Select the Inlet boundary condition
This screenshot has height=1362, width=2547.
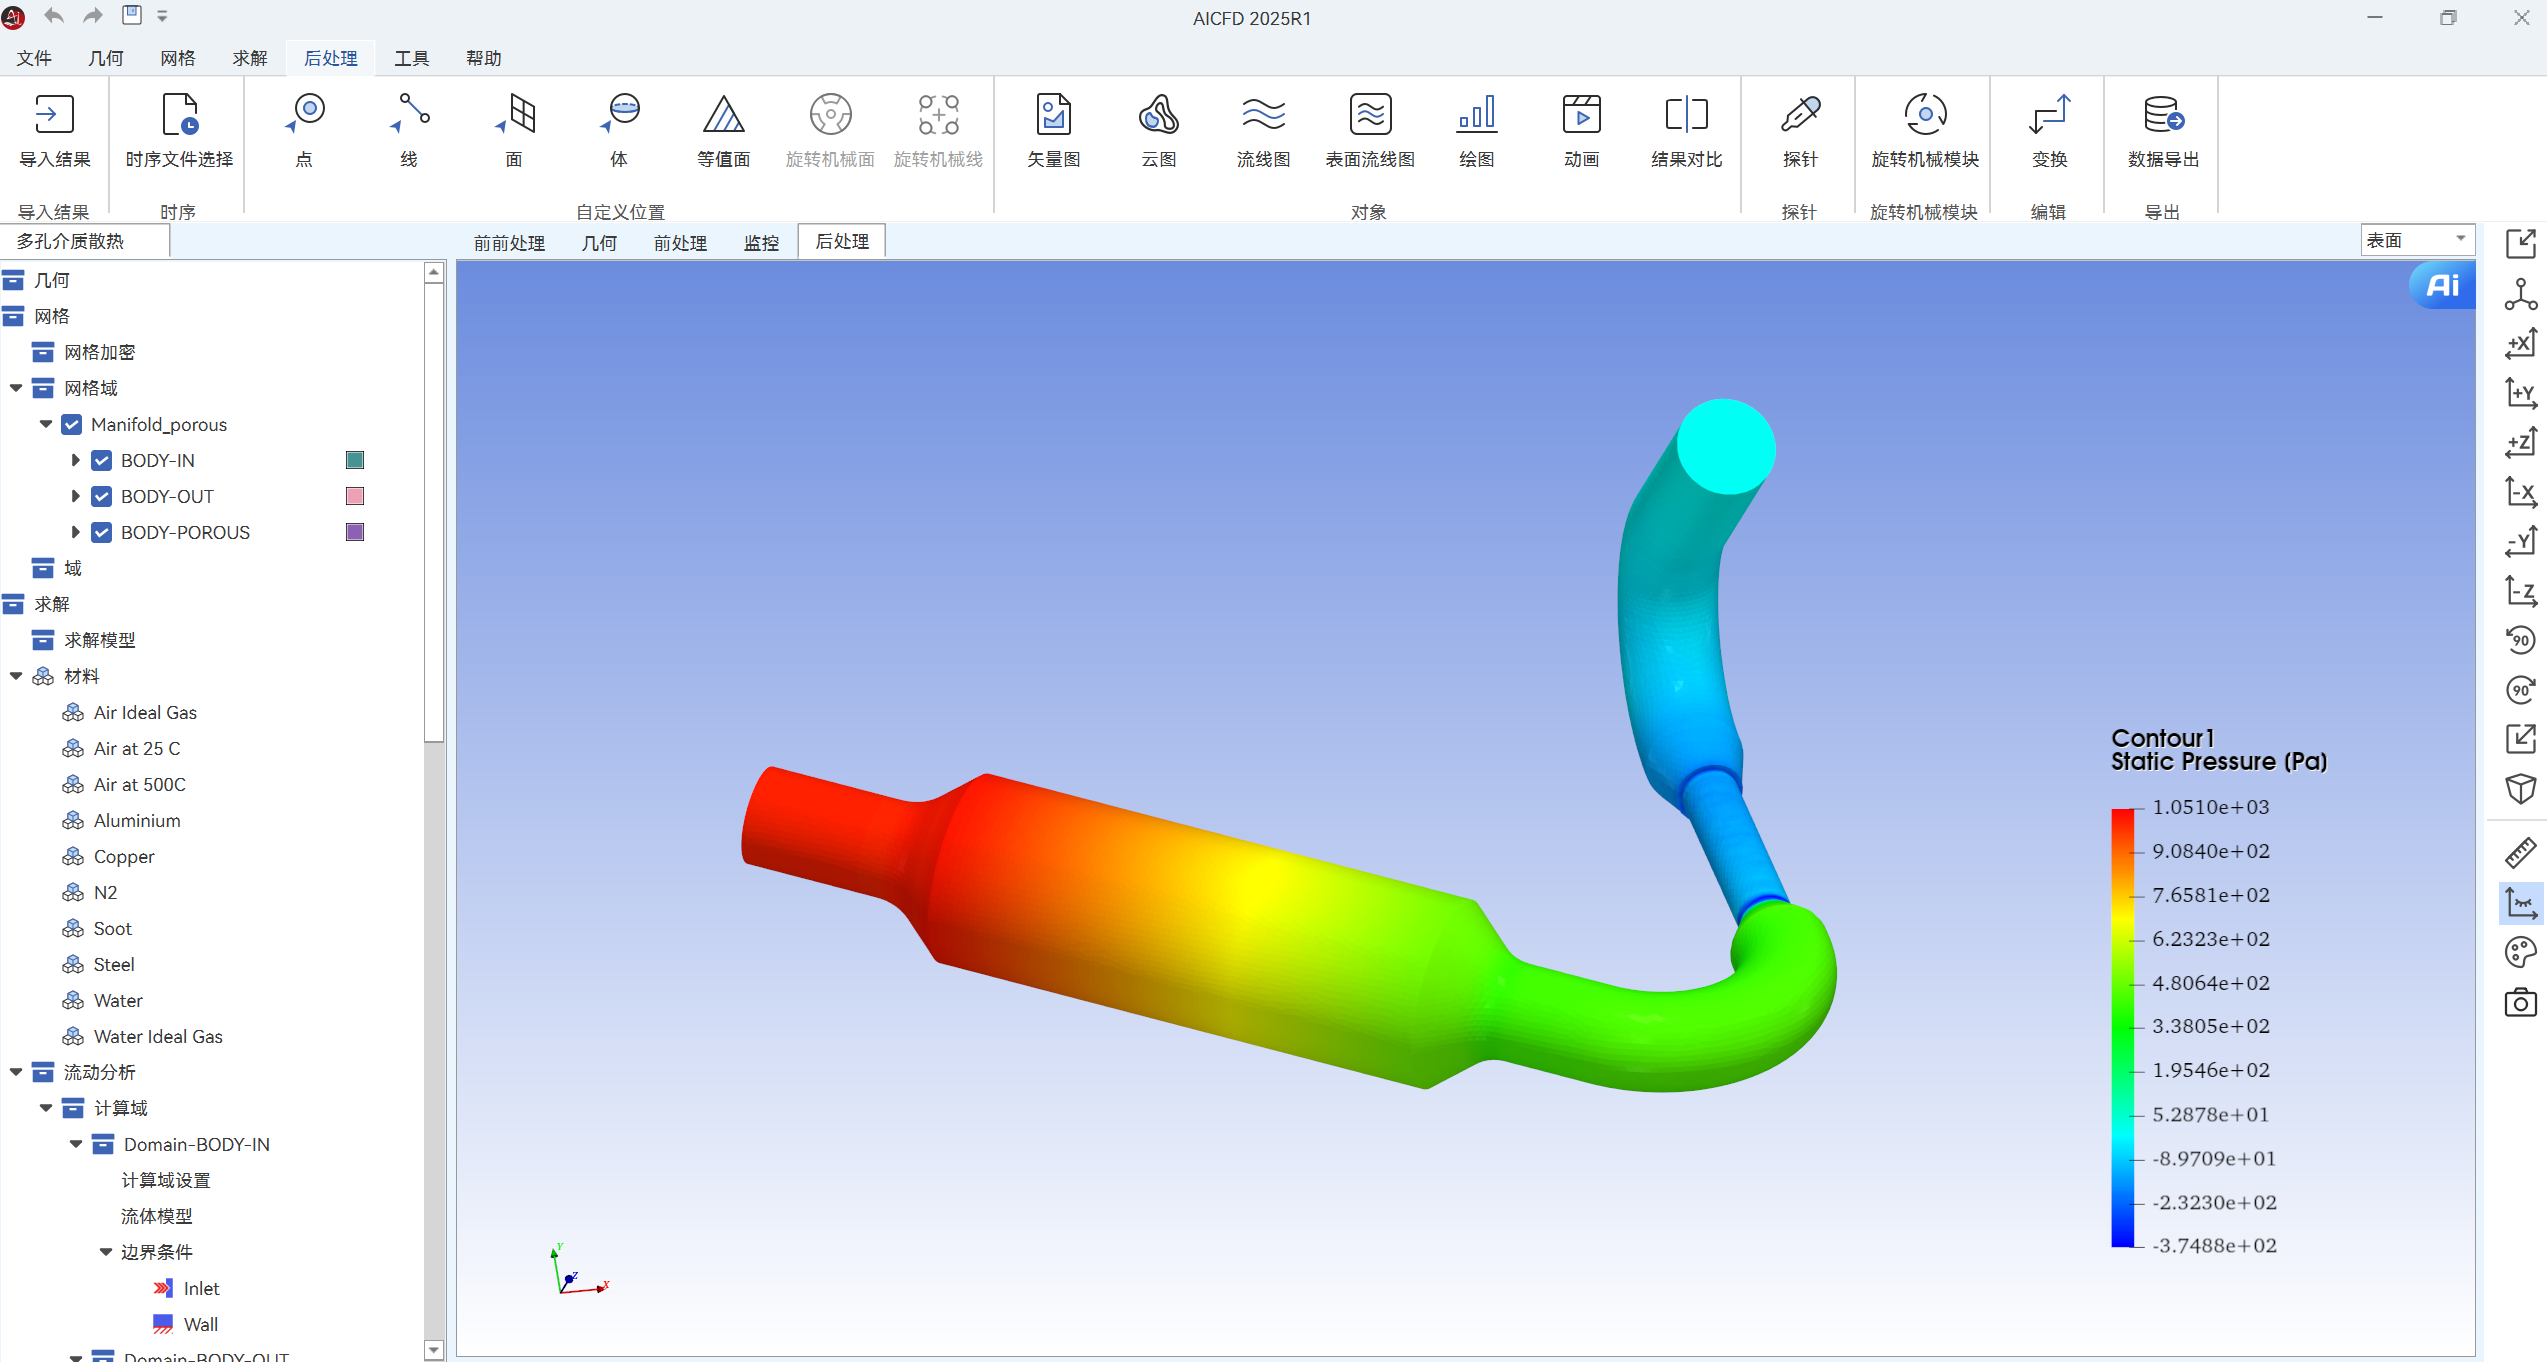tap(201, 1288)
